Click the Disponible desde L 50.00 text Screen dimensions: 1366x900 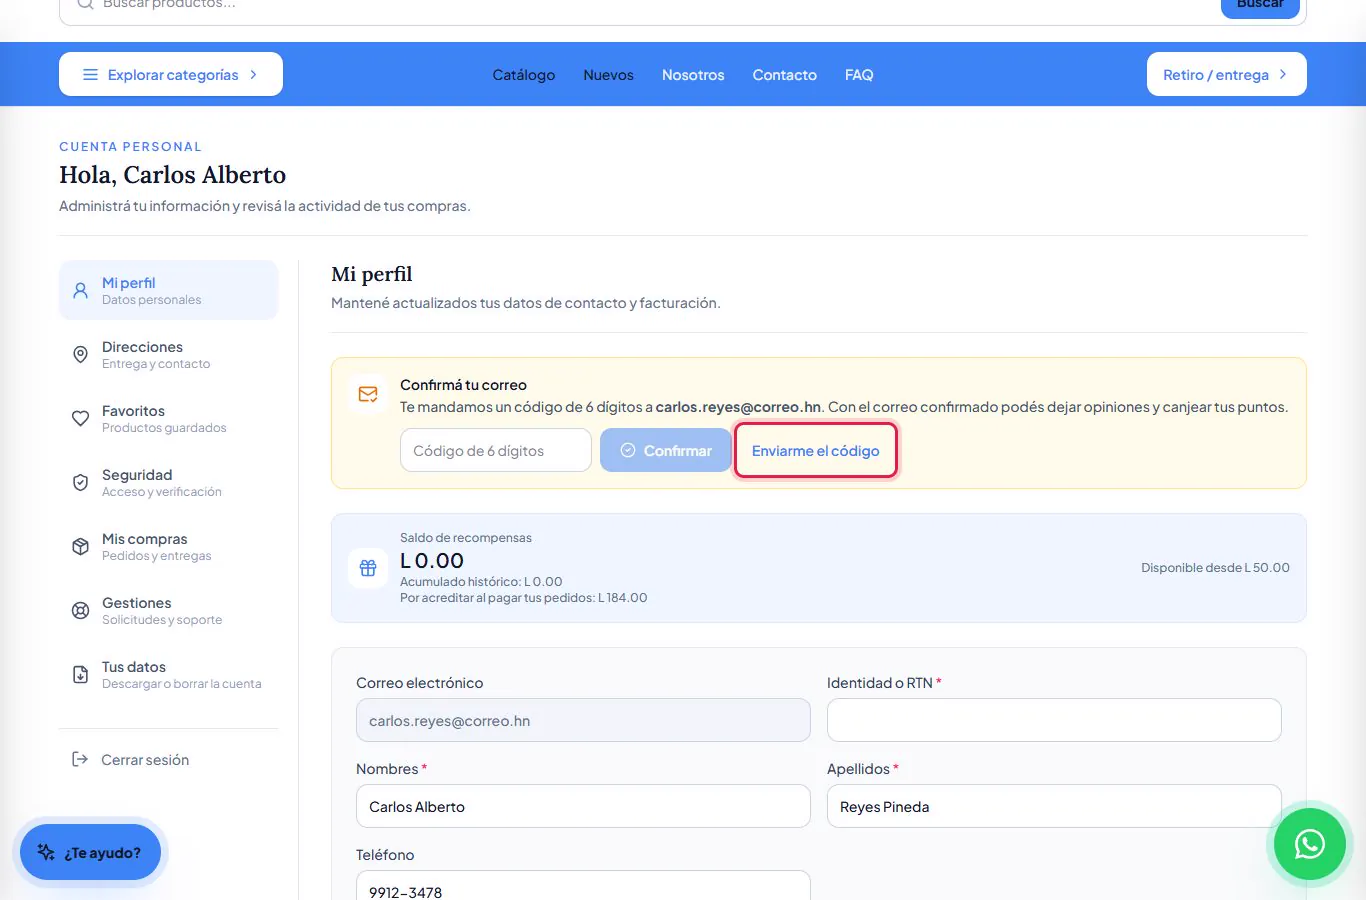[1216, 568]
